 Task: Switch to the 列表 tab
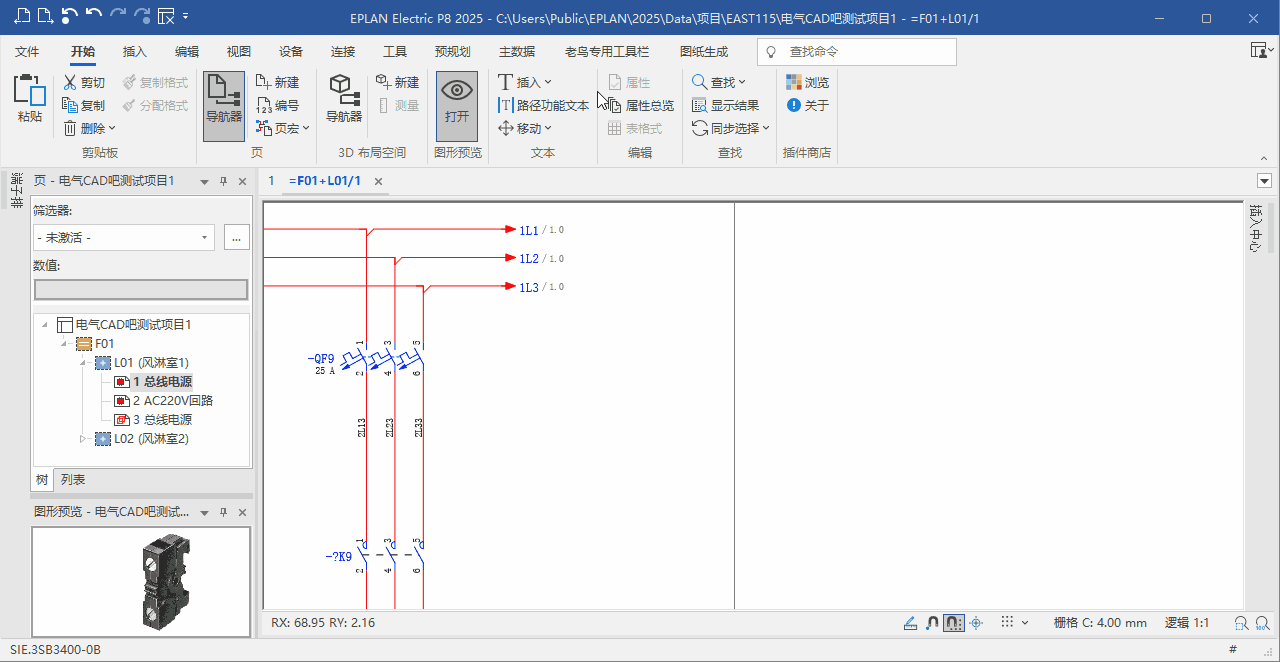coord(73,480)
